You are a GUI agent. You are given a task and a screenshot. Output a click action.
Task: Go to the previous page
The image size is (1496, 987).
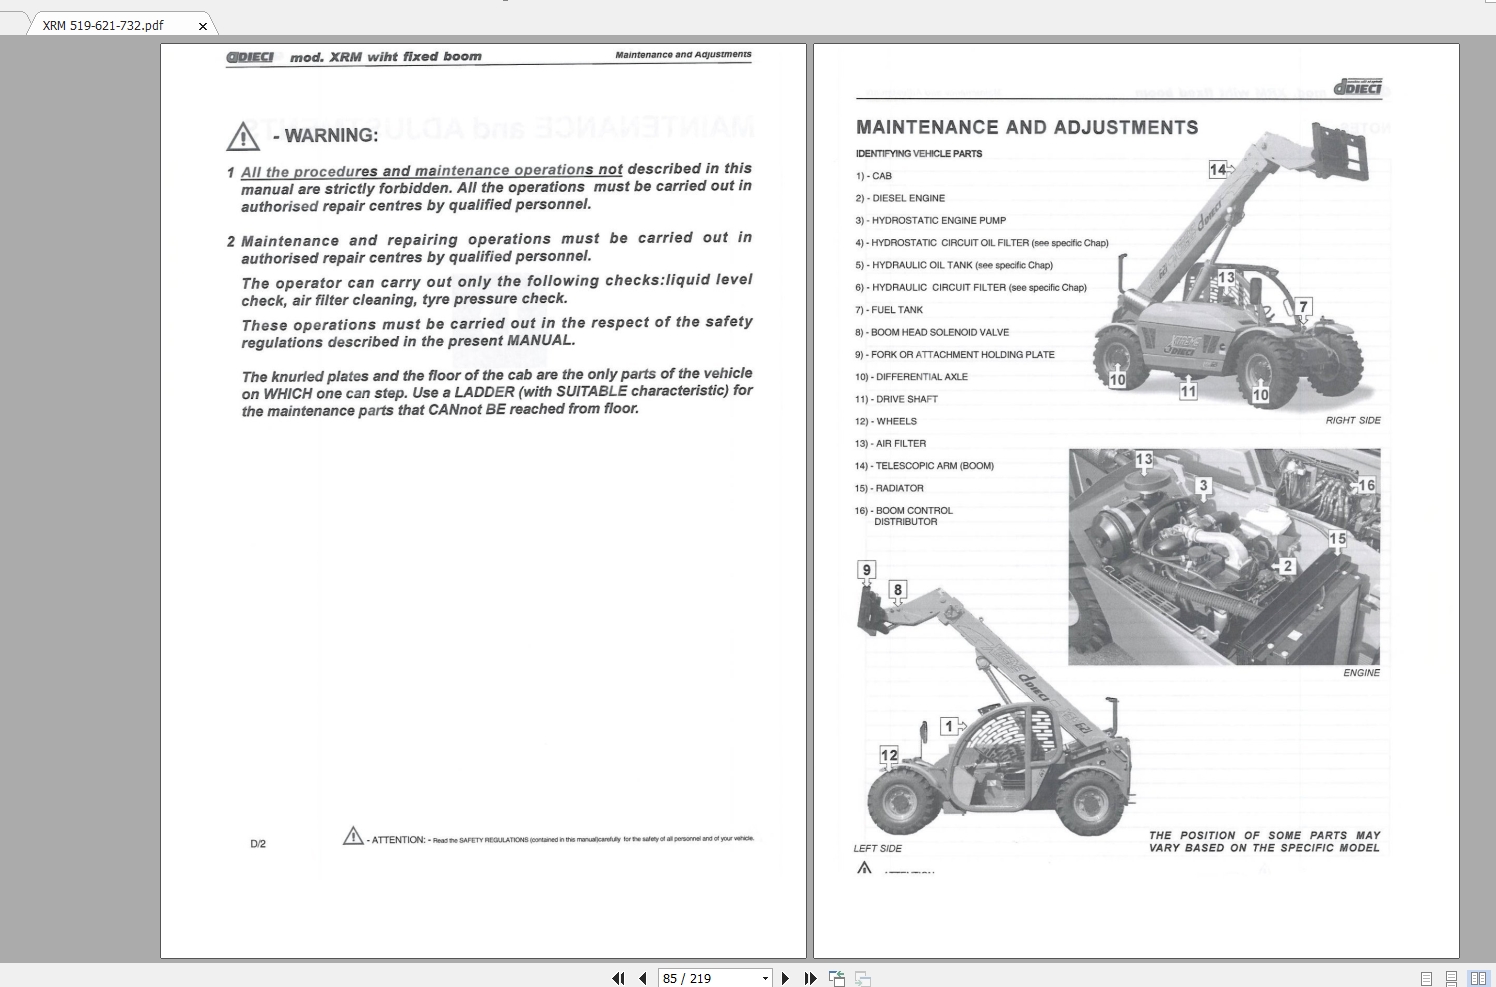click(x=642, y=979)
